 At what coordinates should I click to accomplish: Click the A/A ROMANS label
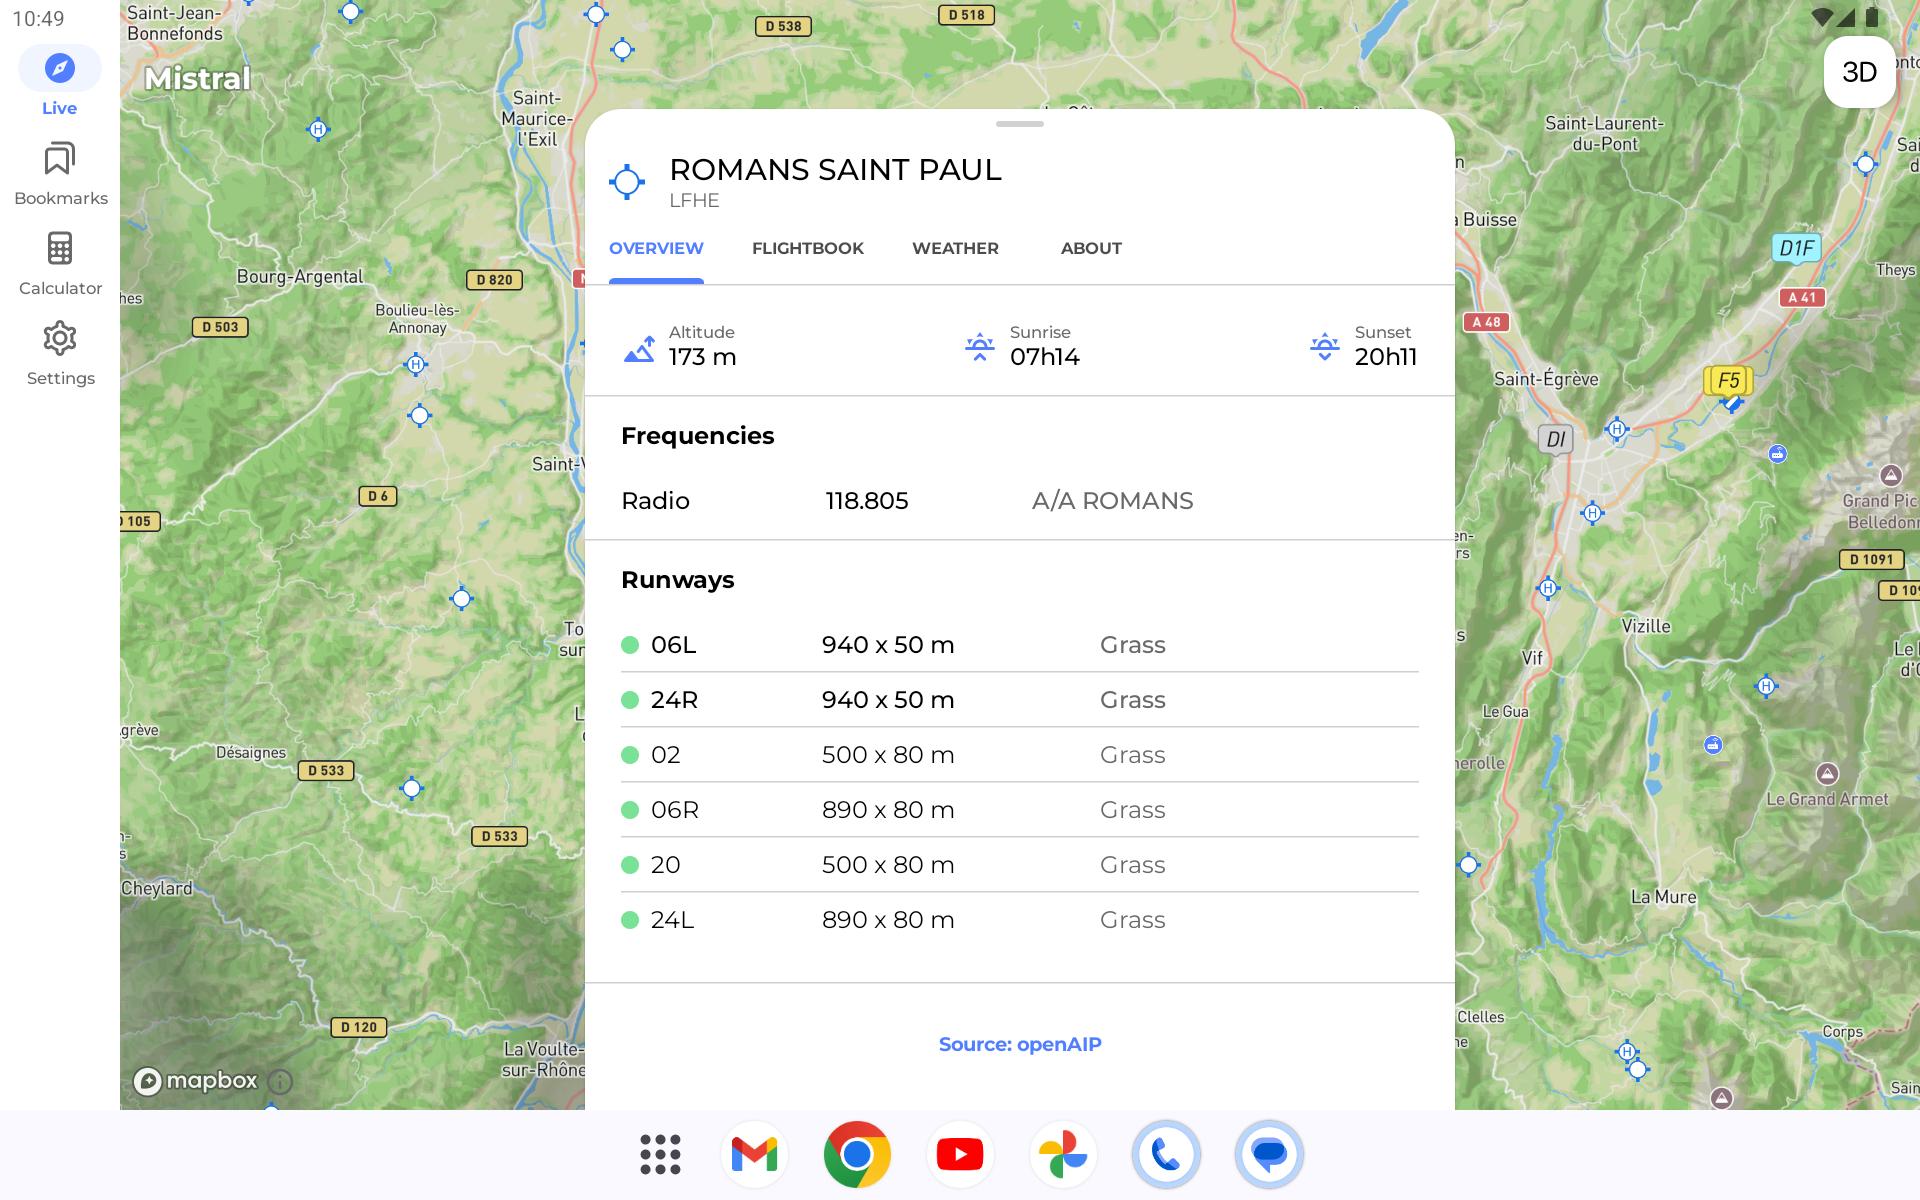tap(1112, 501)
